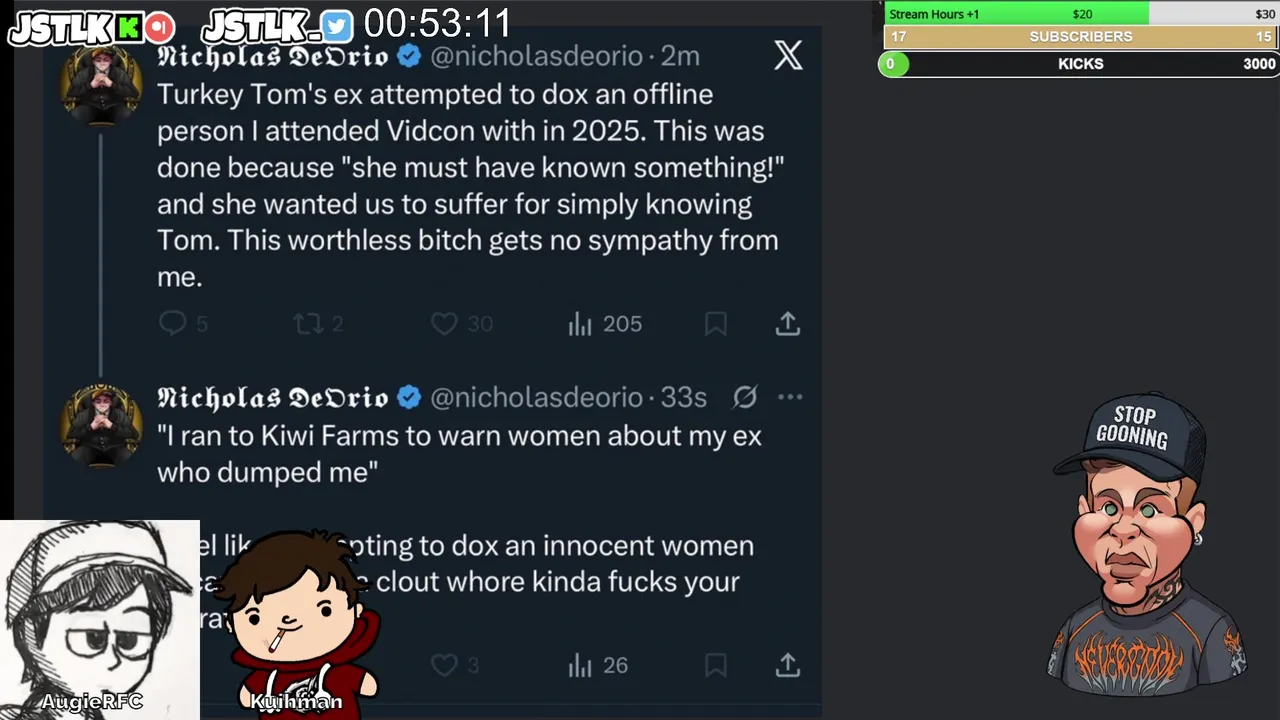1280x720 pixels.
Task: Like the second tweet with 3 likes
Action: tap(444, 665)
